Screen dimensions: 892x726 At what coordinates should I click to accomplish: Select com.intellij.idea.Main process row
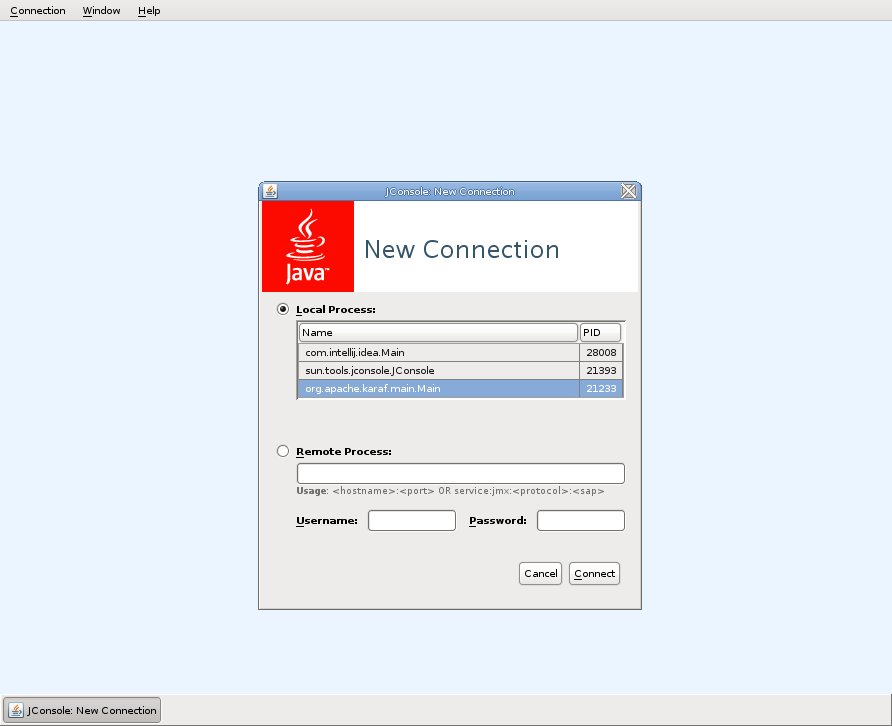pyautogui.click(x=438, y=352)
